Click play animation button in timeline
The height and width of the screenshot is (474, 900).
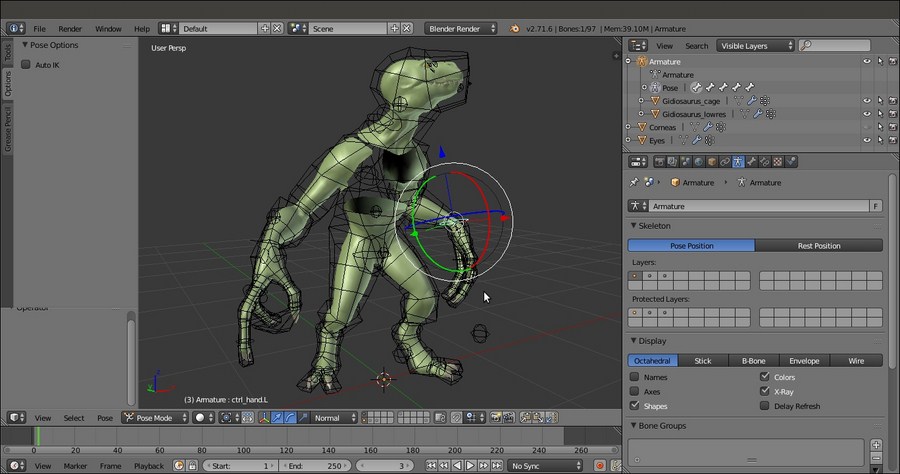tap(470, 466)
